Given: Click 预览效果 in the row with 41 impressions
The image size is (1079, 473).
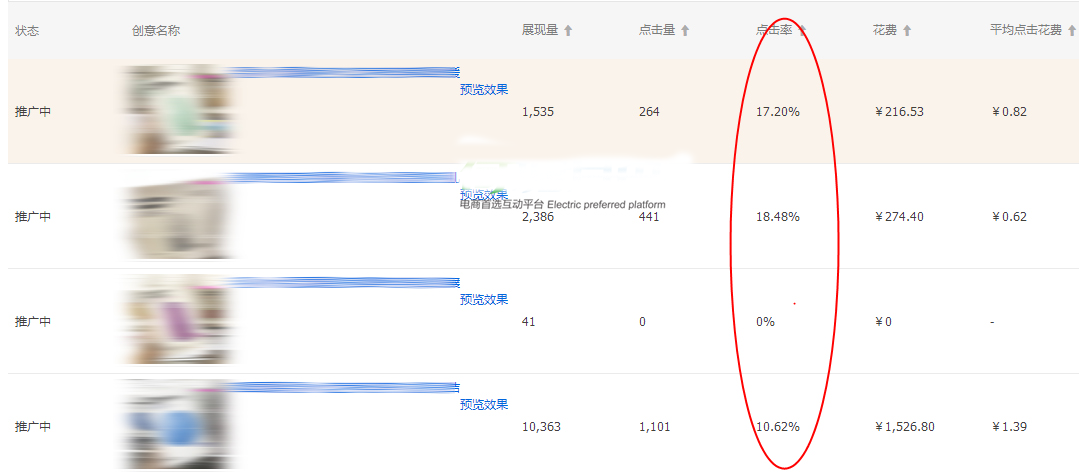Looking at the screenshot, I should tap(484, 299).
